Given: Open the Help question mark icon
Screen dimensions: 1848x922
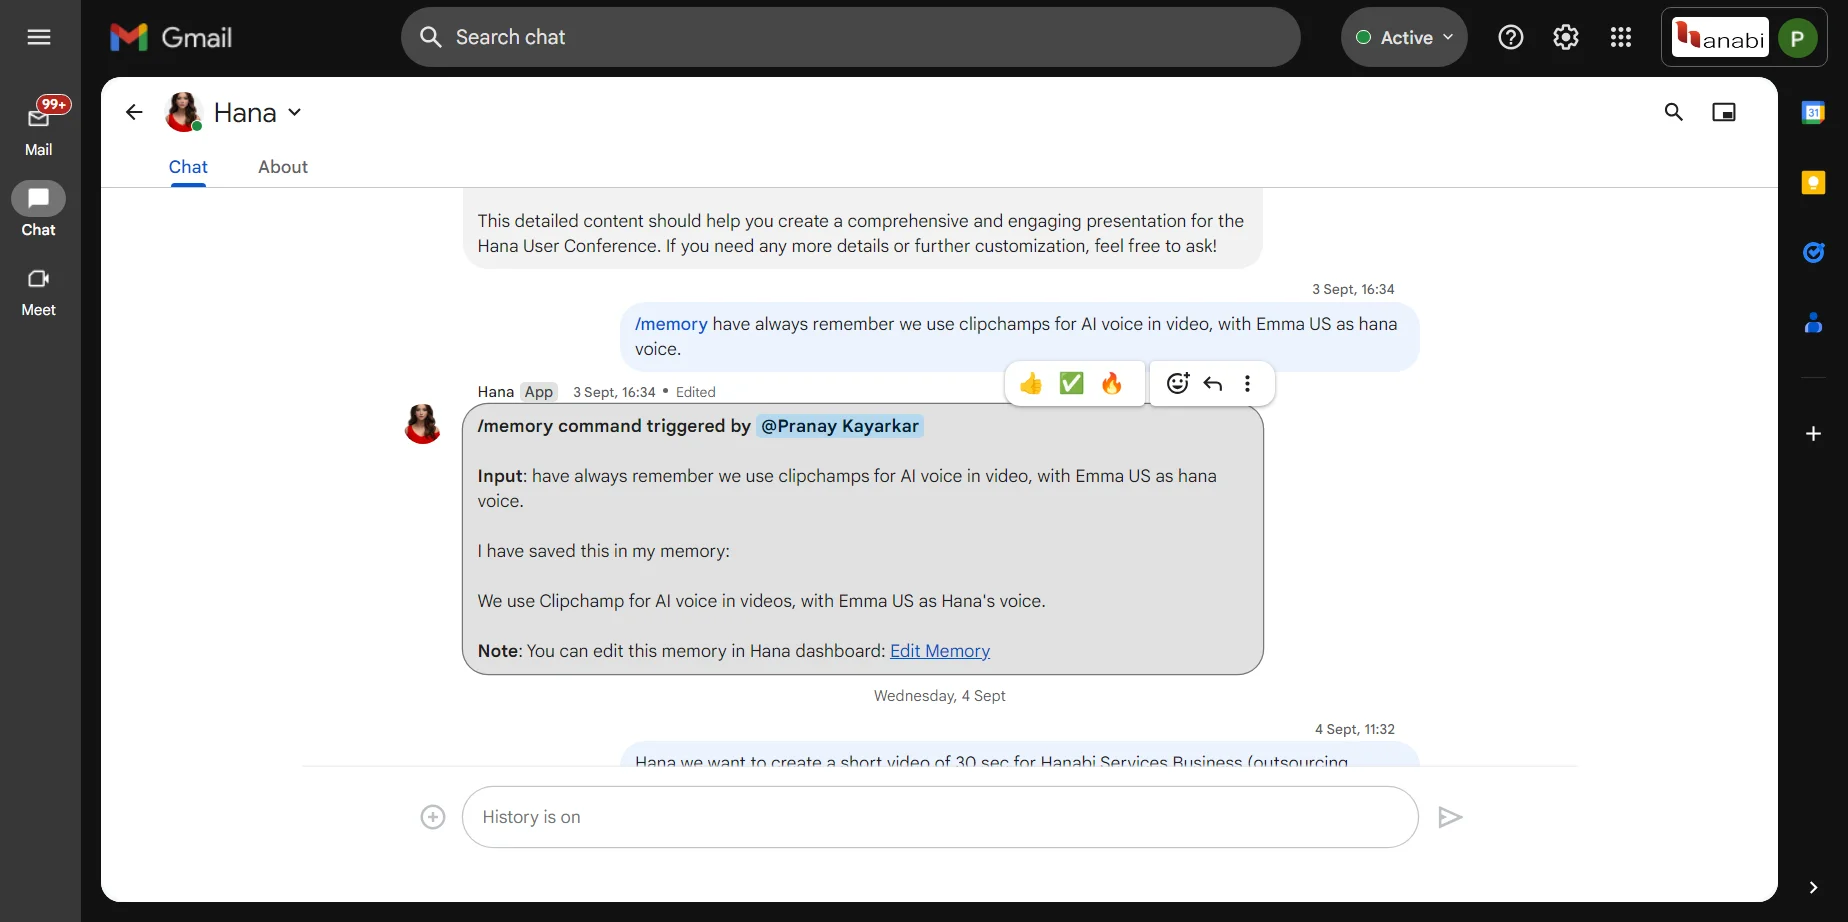Looking at the screenshot, I should tap(1511, 37).
